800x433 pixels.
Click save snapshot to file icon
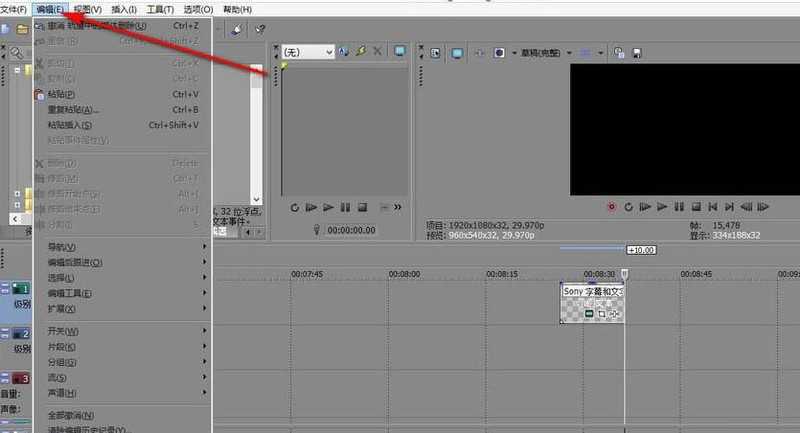(x=636, y=52)
